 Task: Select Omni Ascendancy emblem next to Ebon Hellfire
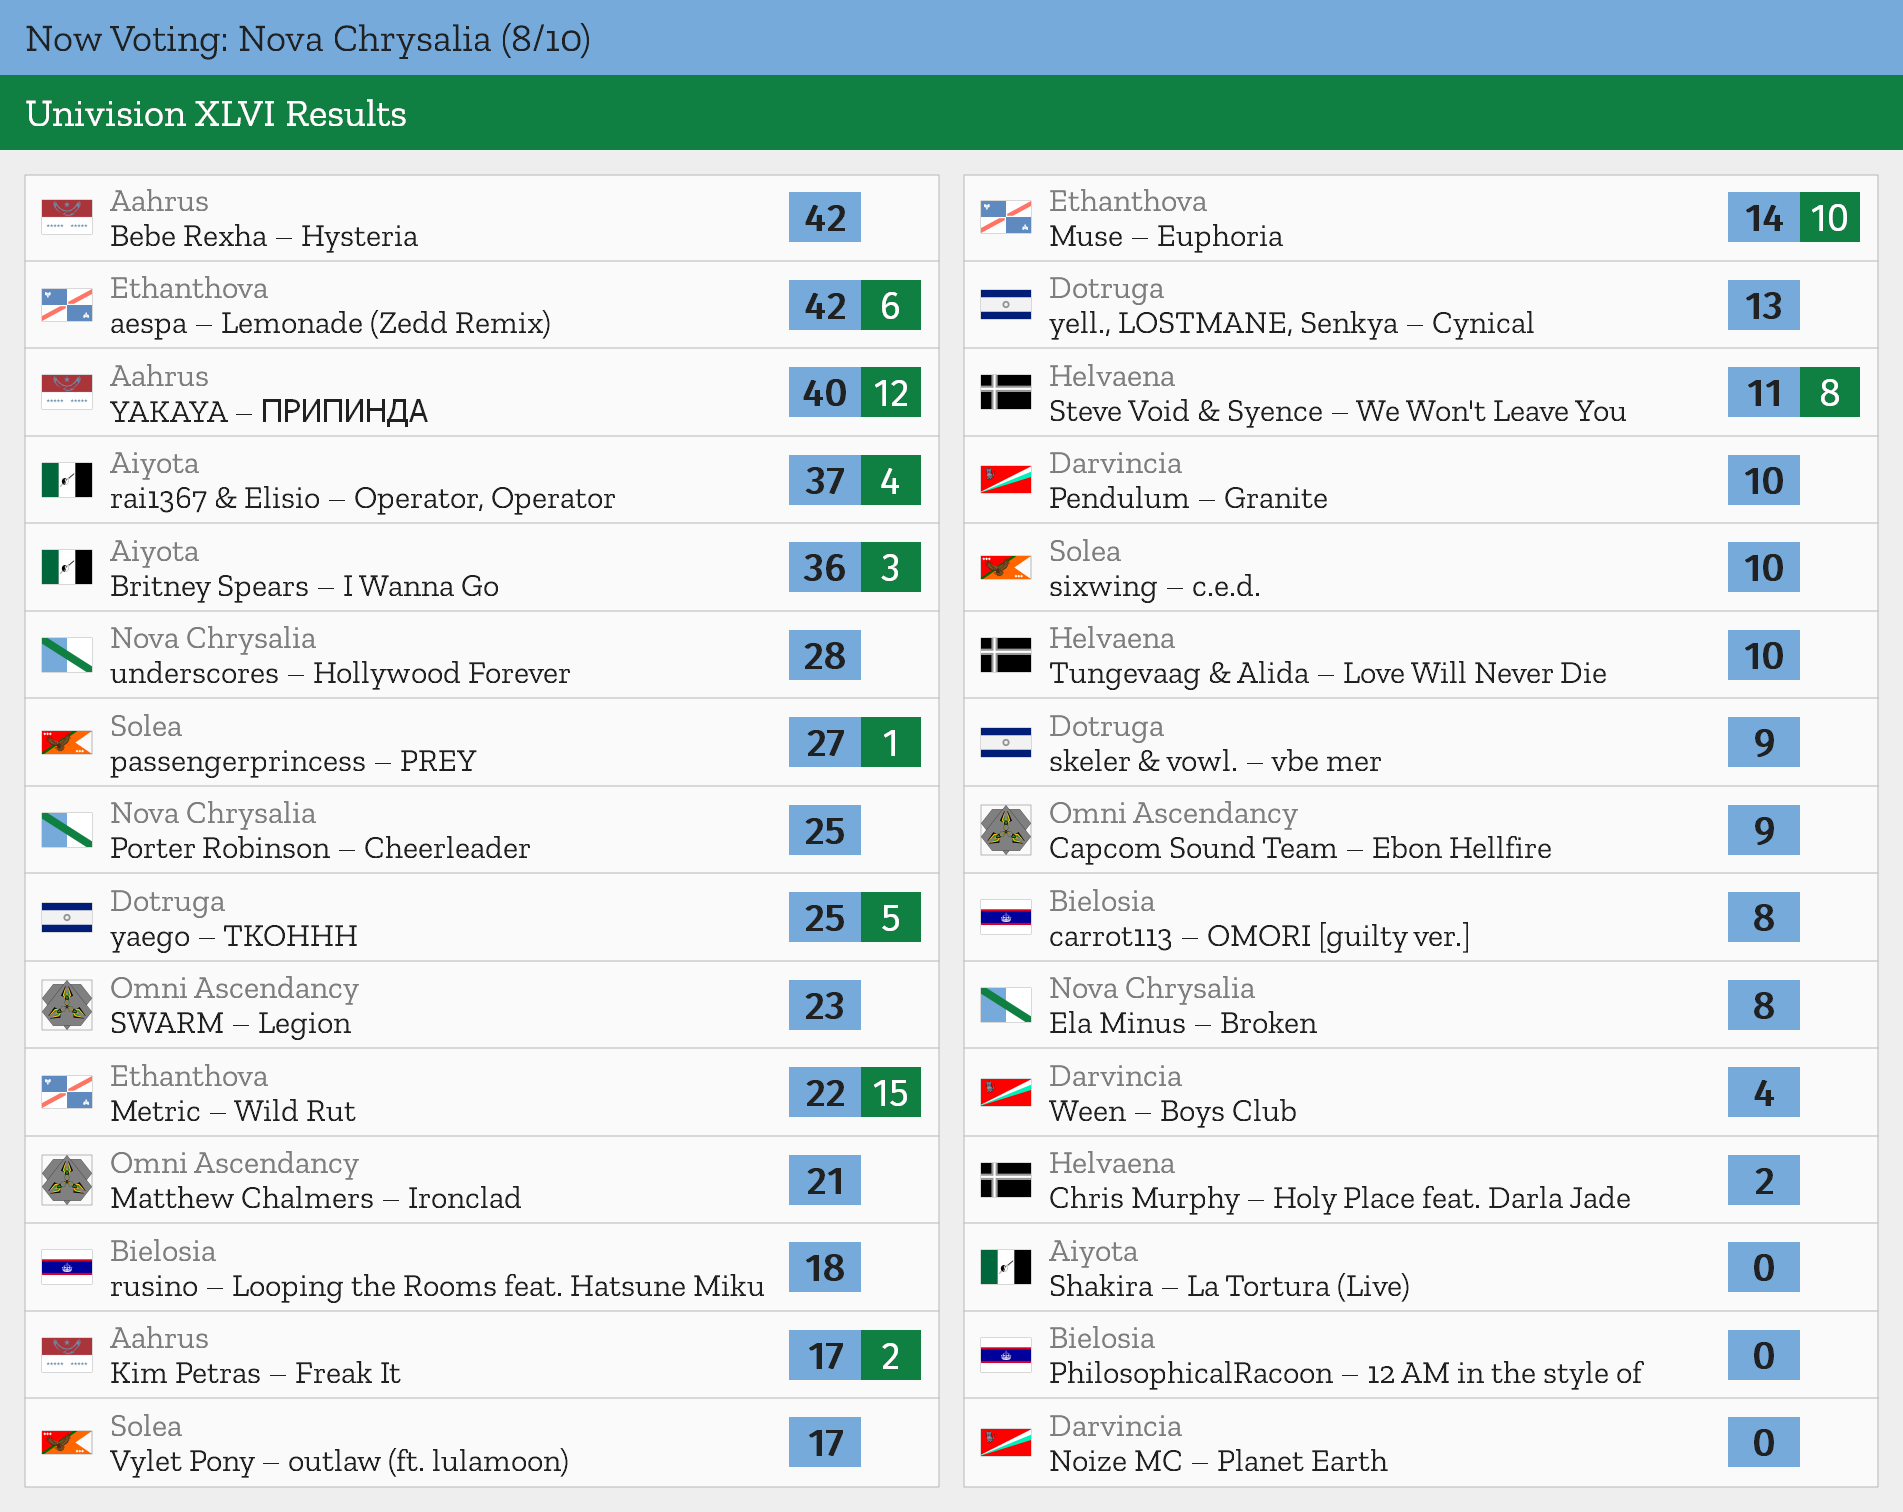coord(1006,830)
